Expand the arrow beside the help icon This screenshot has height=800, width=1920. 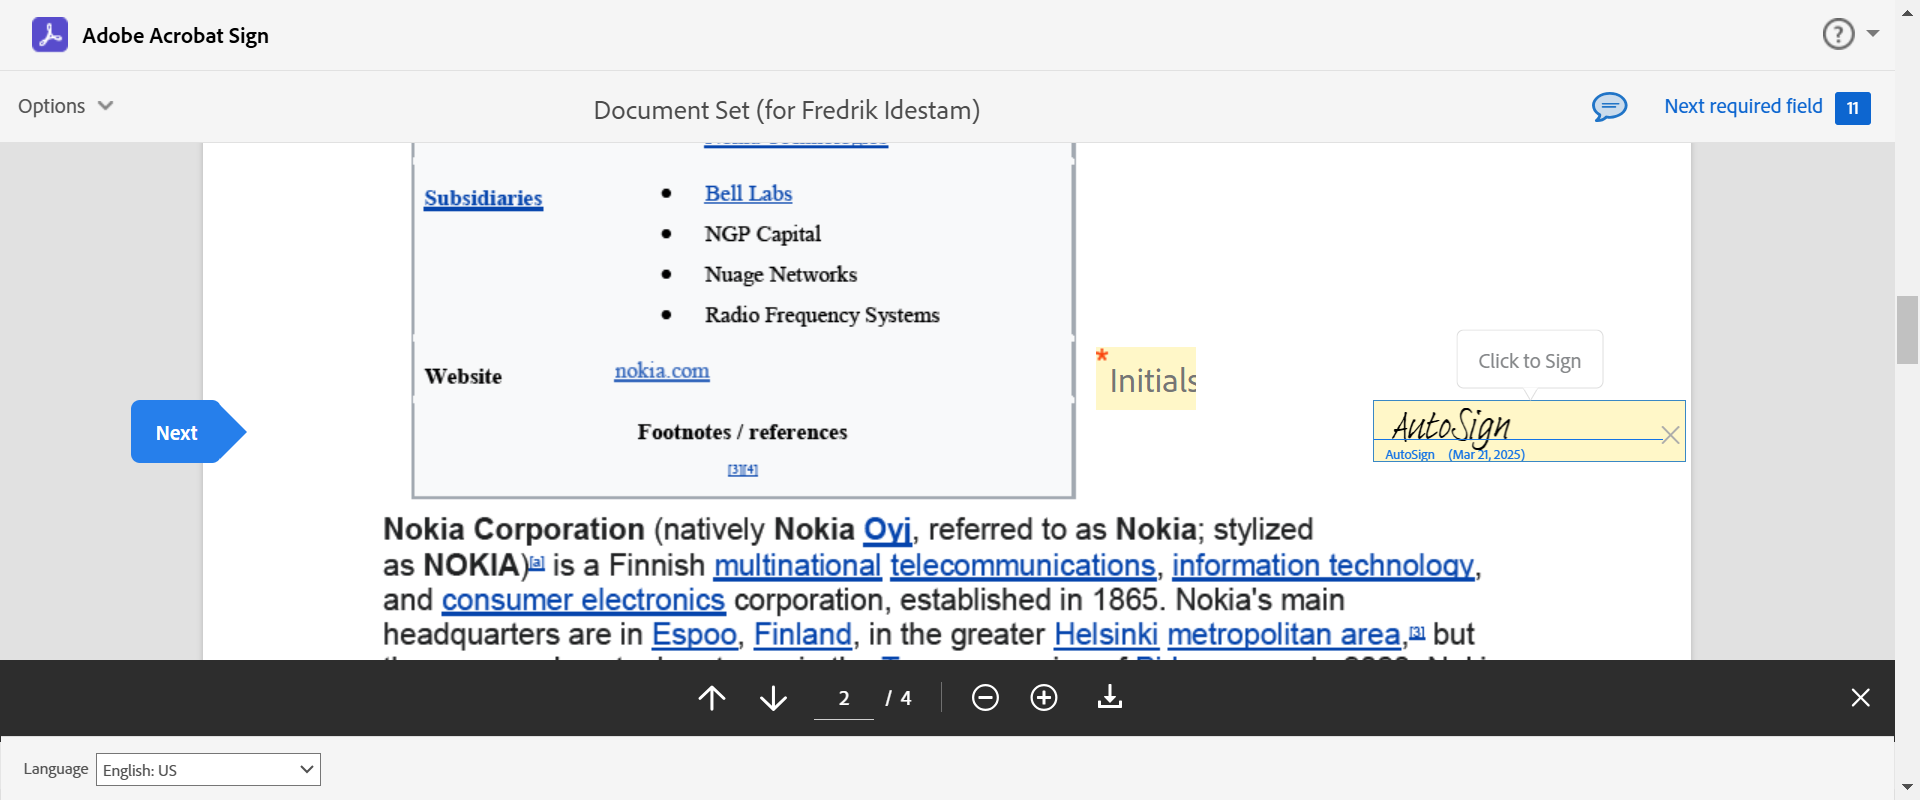click(x=1873, y=34)
